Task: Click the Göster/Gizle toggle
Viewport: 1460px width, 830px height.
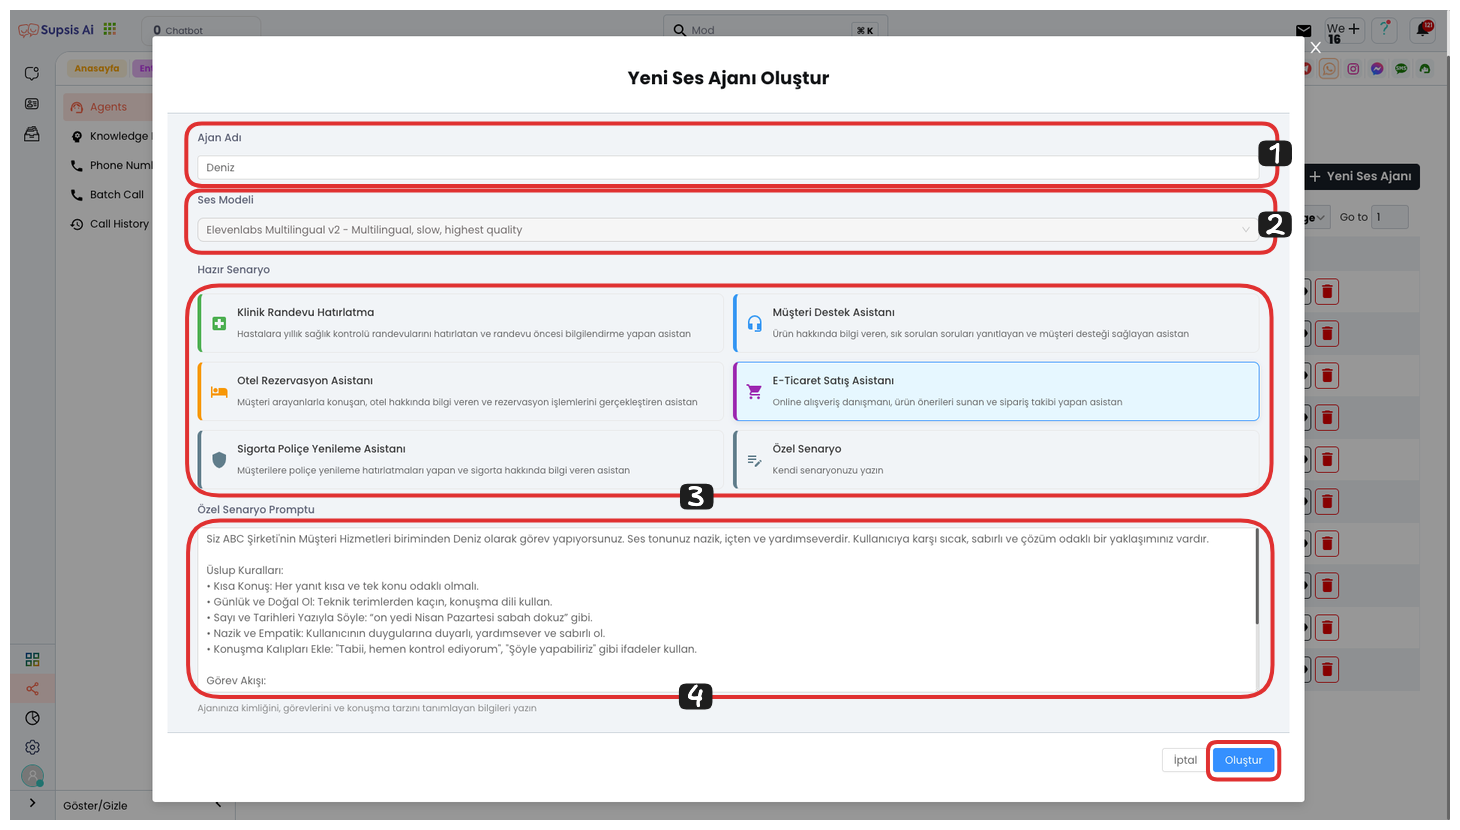Action: point(95,805)
